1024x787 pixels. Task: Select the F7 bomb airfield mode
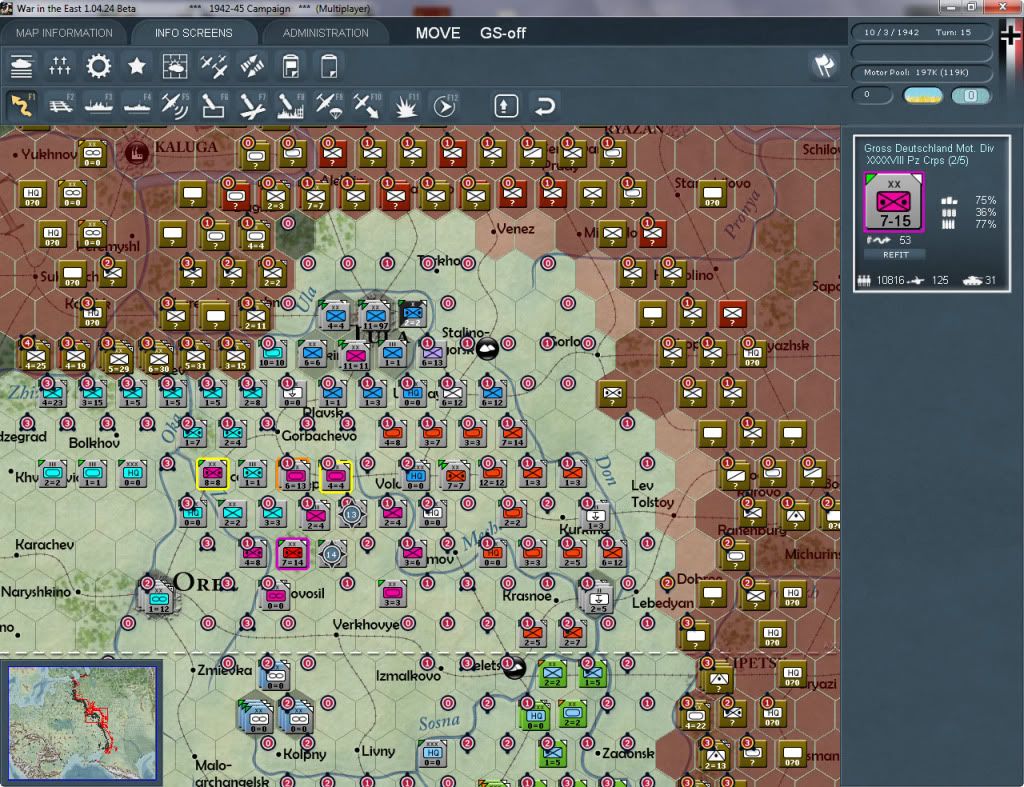(252, 105)
